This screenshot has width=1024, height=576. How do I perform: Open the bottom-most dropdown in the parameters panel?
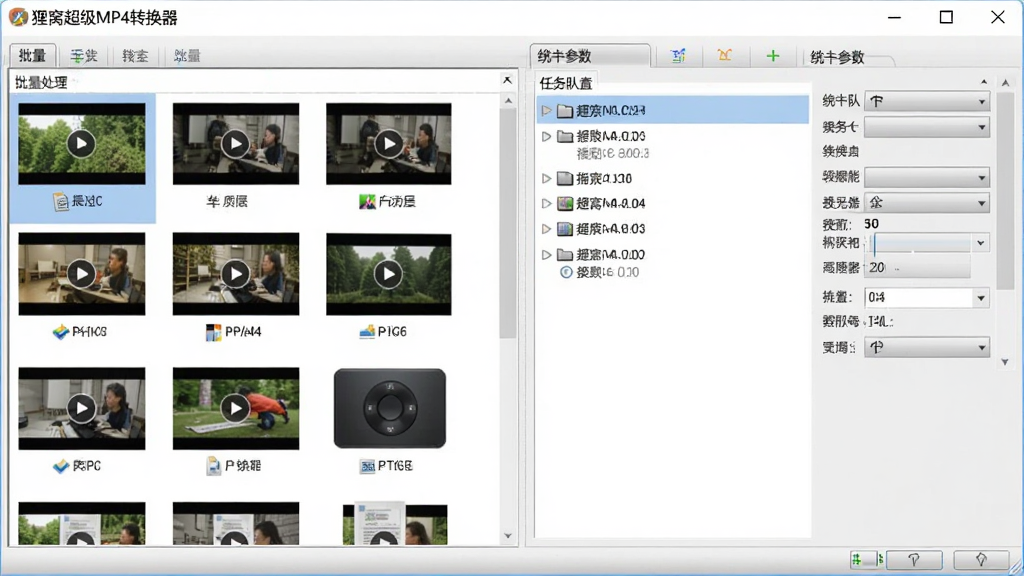point(927,348)
